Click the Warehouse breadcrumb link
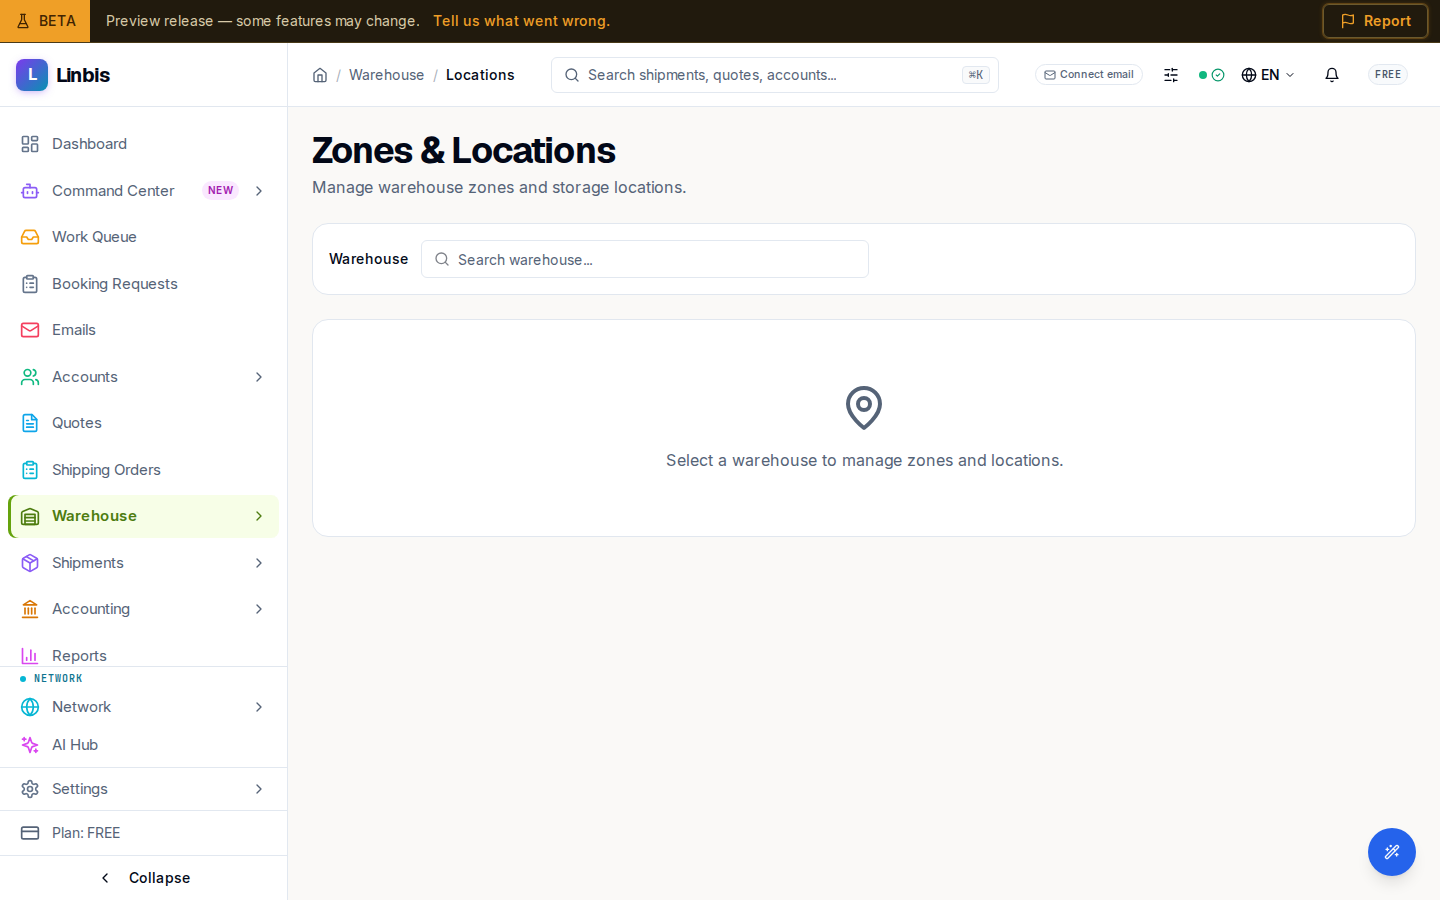1440x900 pixels. (386, 75)
